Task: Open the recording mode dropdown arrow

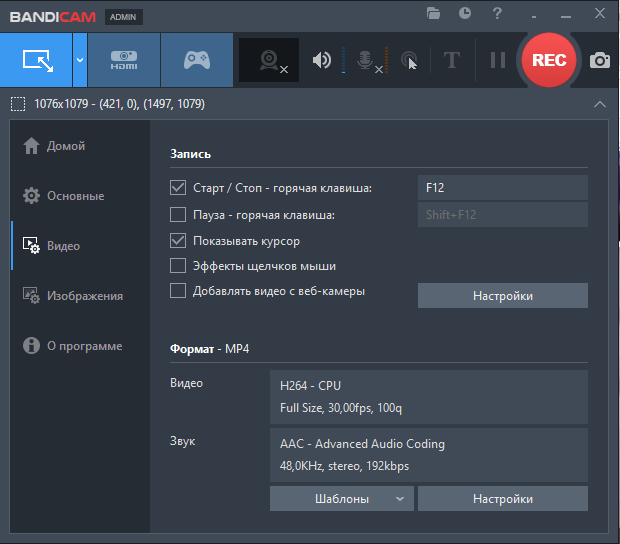Action: pos(80,60)
